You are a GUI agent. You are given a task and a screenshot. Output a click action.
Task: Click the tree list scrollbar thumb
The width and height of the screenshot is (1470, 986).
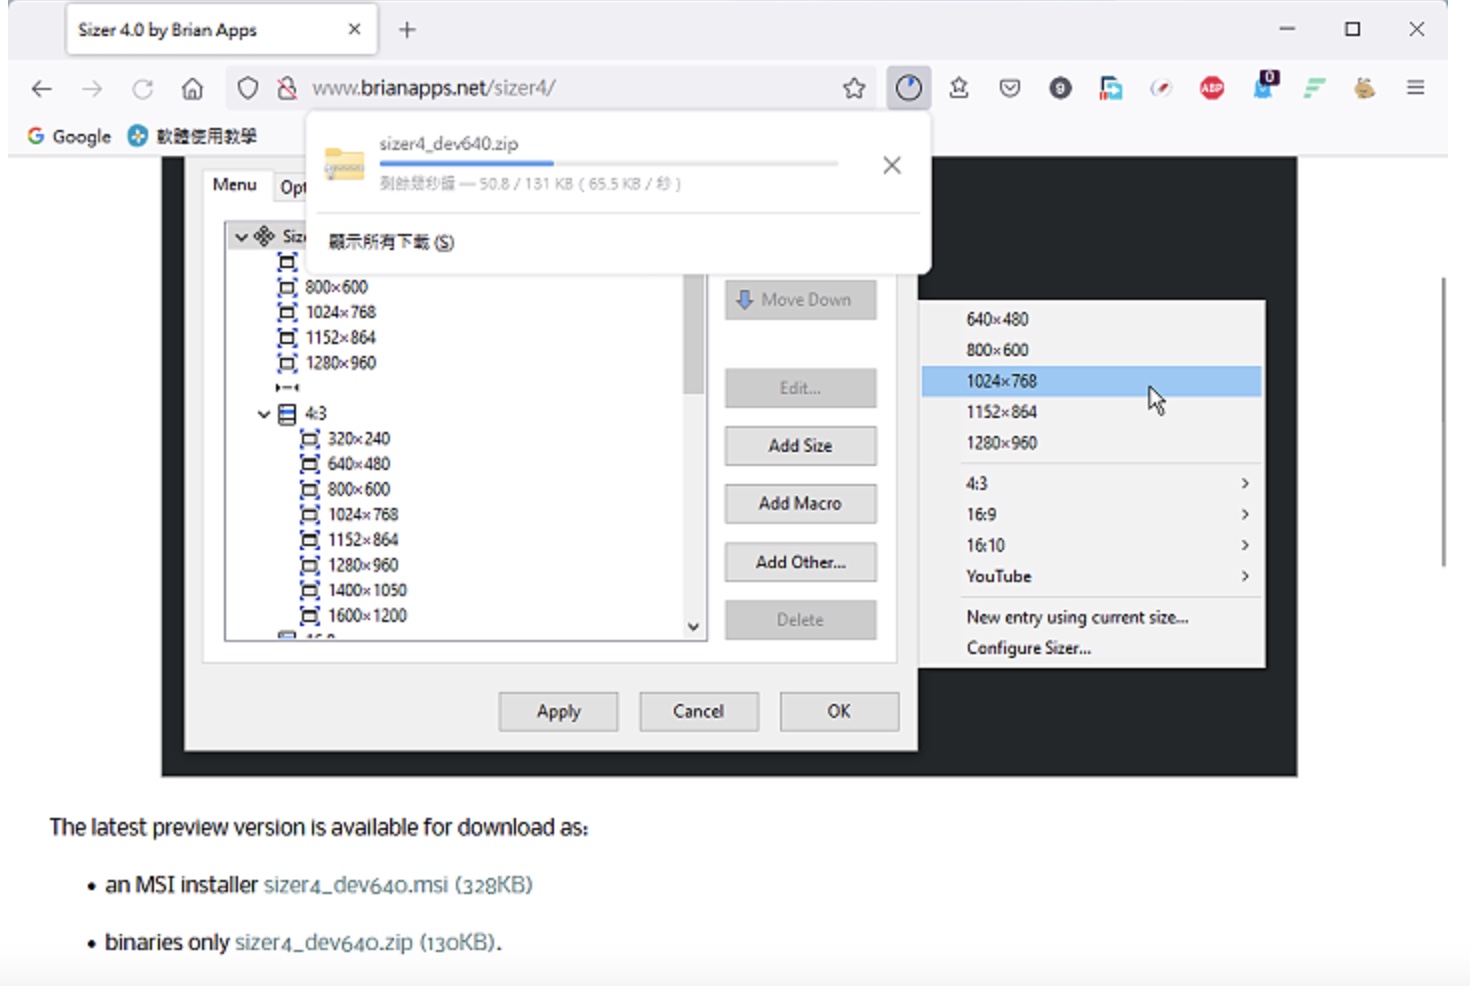(x=693, y=334)
